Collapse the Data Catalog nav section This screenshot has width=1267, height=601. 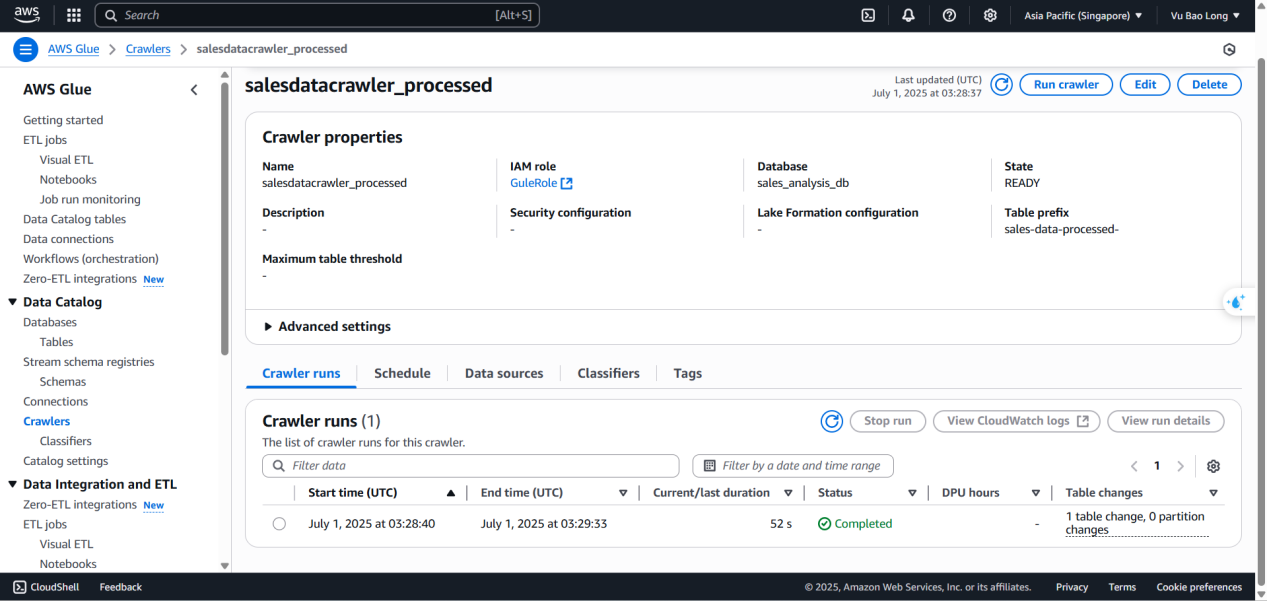[x=12, y=302]
